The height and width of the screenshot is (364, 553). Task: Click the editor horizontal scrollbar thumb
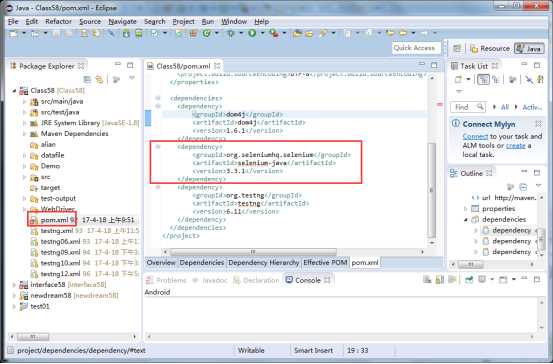point(253,252)
